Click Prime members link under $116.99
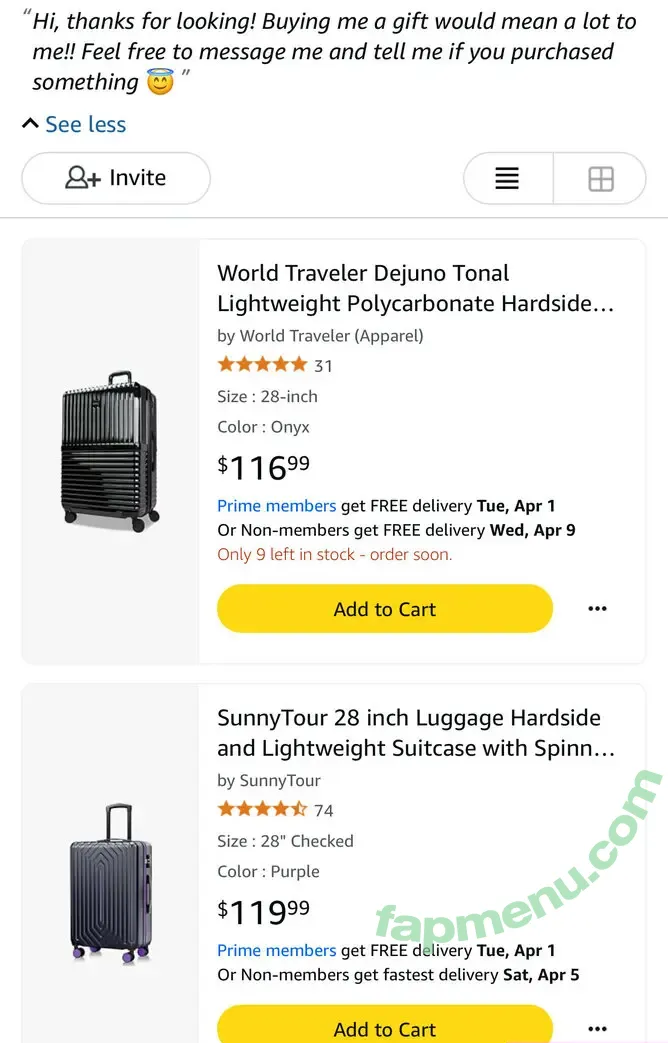 pyautogui.click(x=276, y=506)
